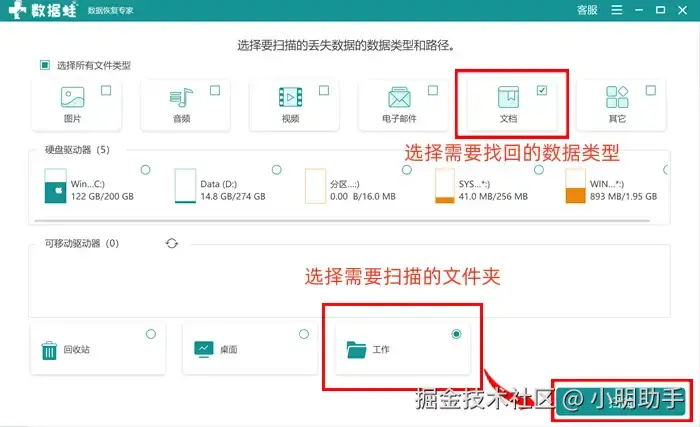
Task: Enable the 图片 file type checkbox
Action: point(106,91)
